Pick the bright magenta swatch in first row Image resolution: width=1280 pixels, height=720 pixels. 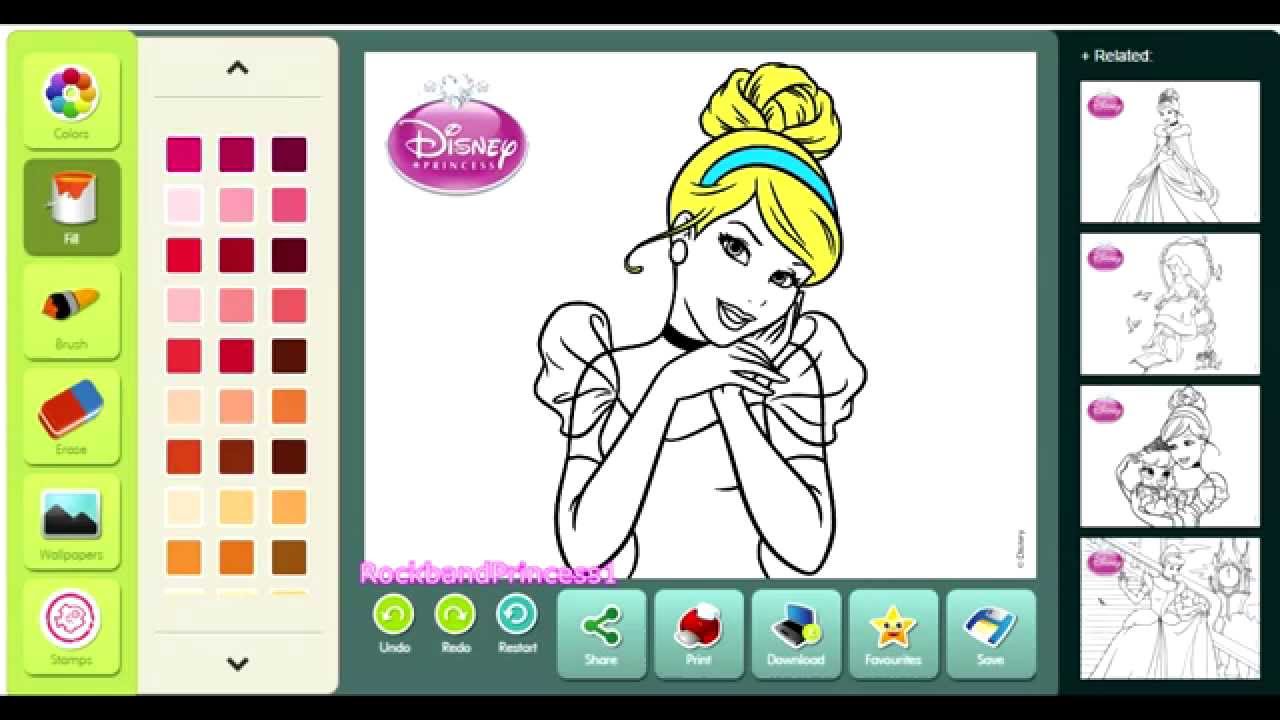pyautogui.click(x=184, y=155)
